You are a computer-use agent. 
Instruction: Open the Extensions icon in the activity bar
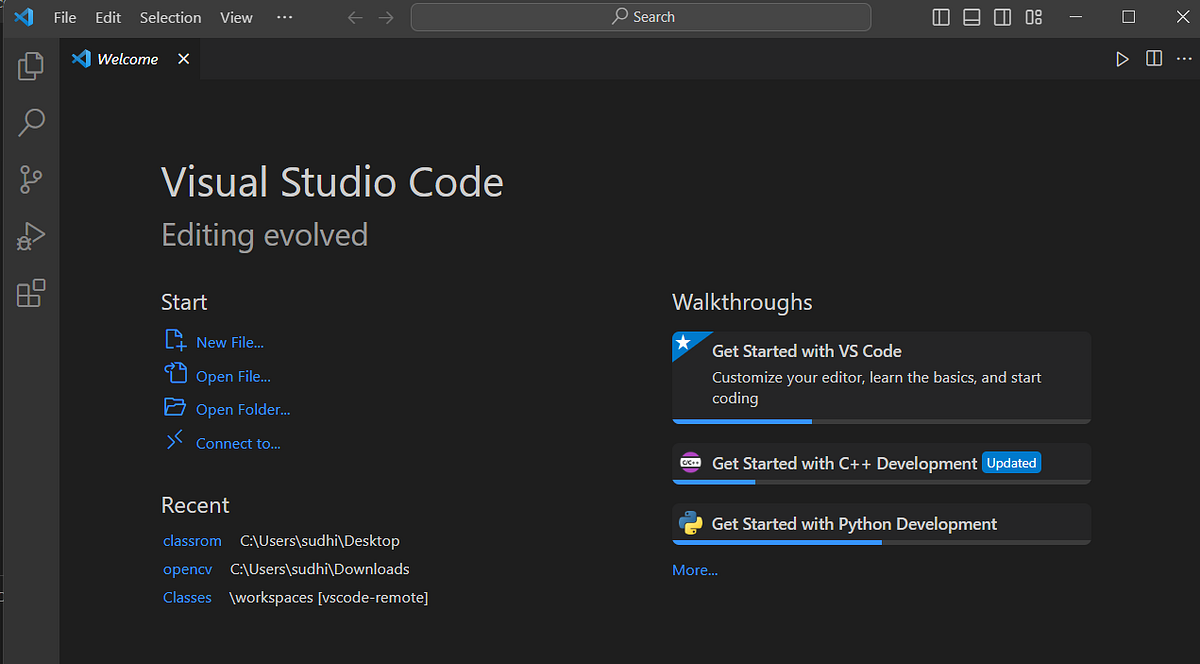pyautogui.click(x=30, y=293)
